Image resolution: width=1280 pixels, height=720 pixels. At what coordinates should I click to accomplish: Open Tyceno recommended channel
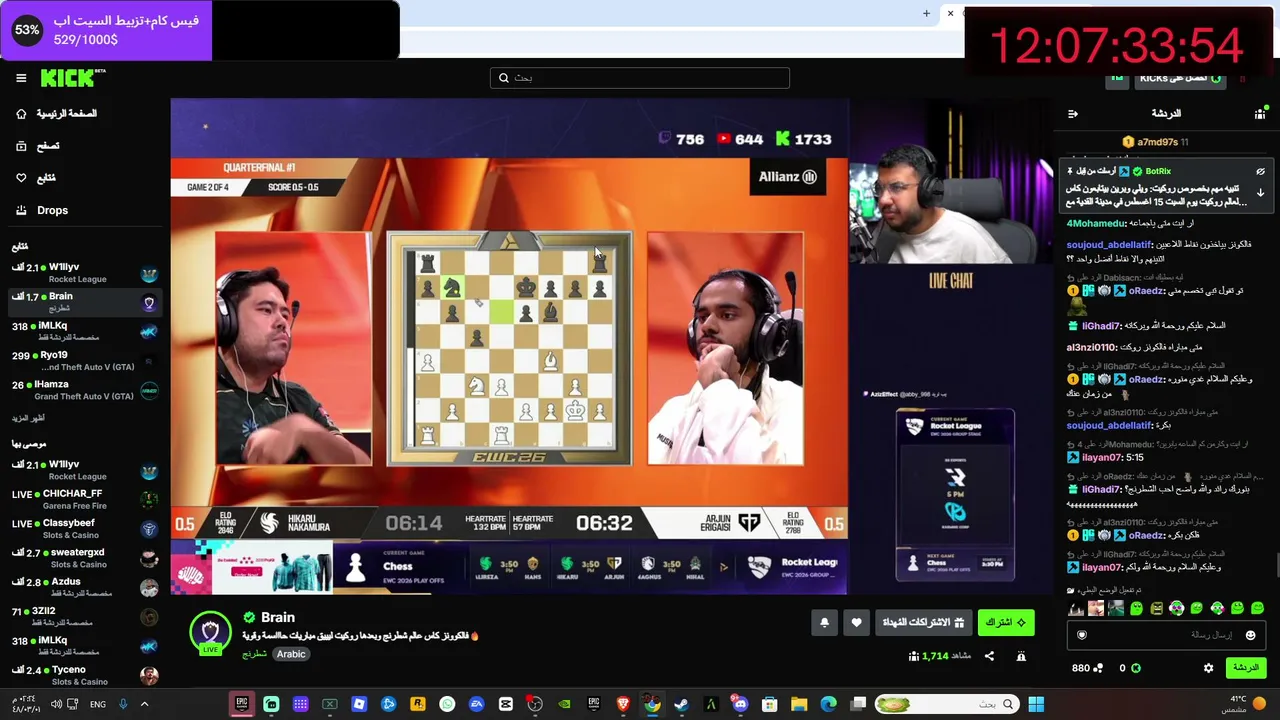click(x=85, y=675)
